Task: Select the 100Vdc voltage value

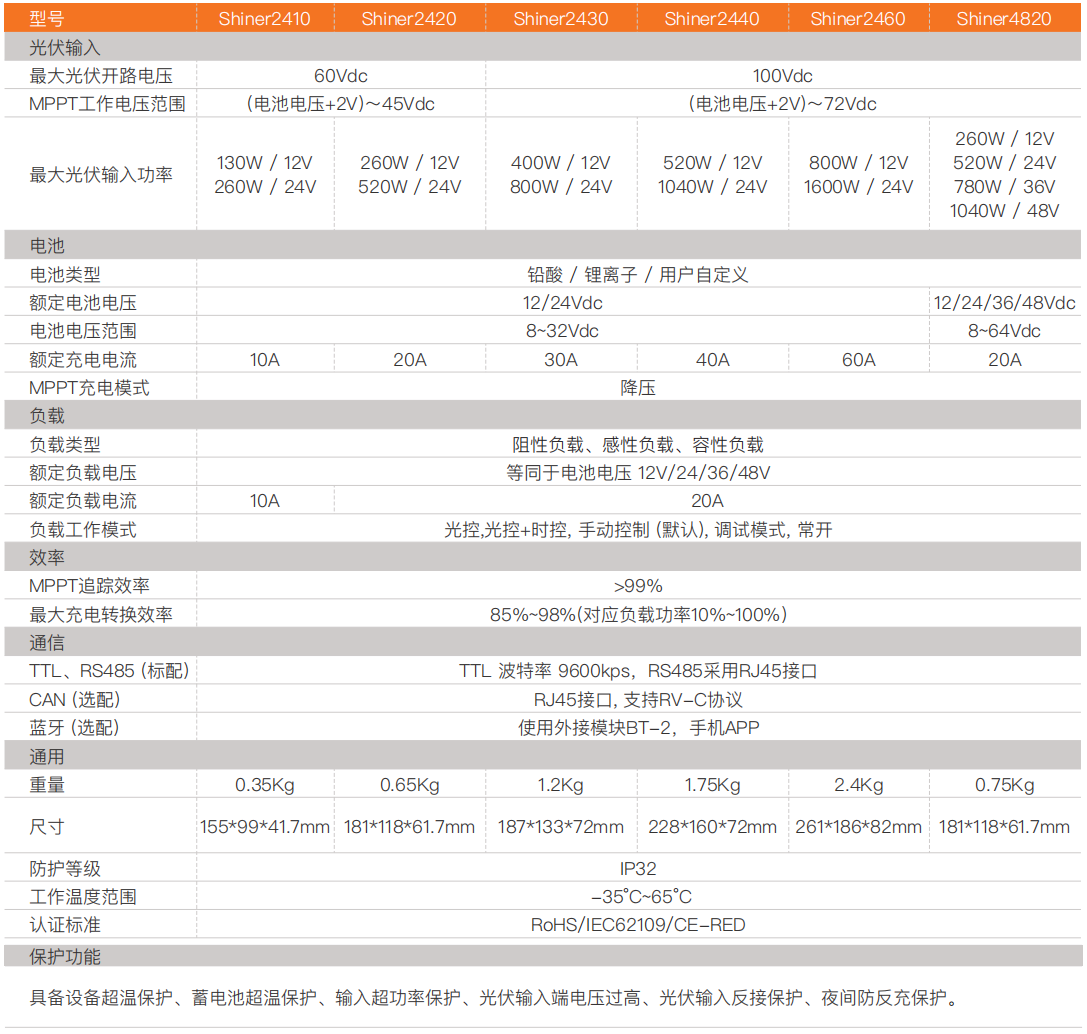Action: click(782, 76)
